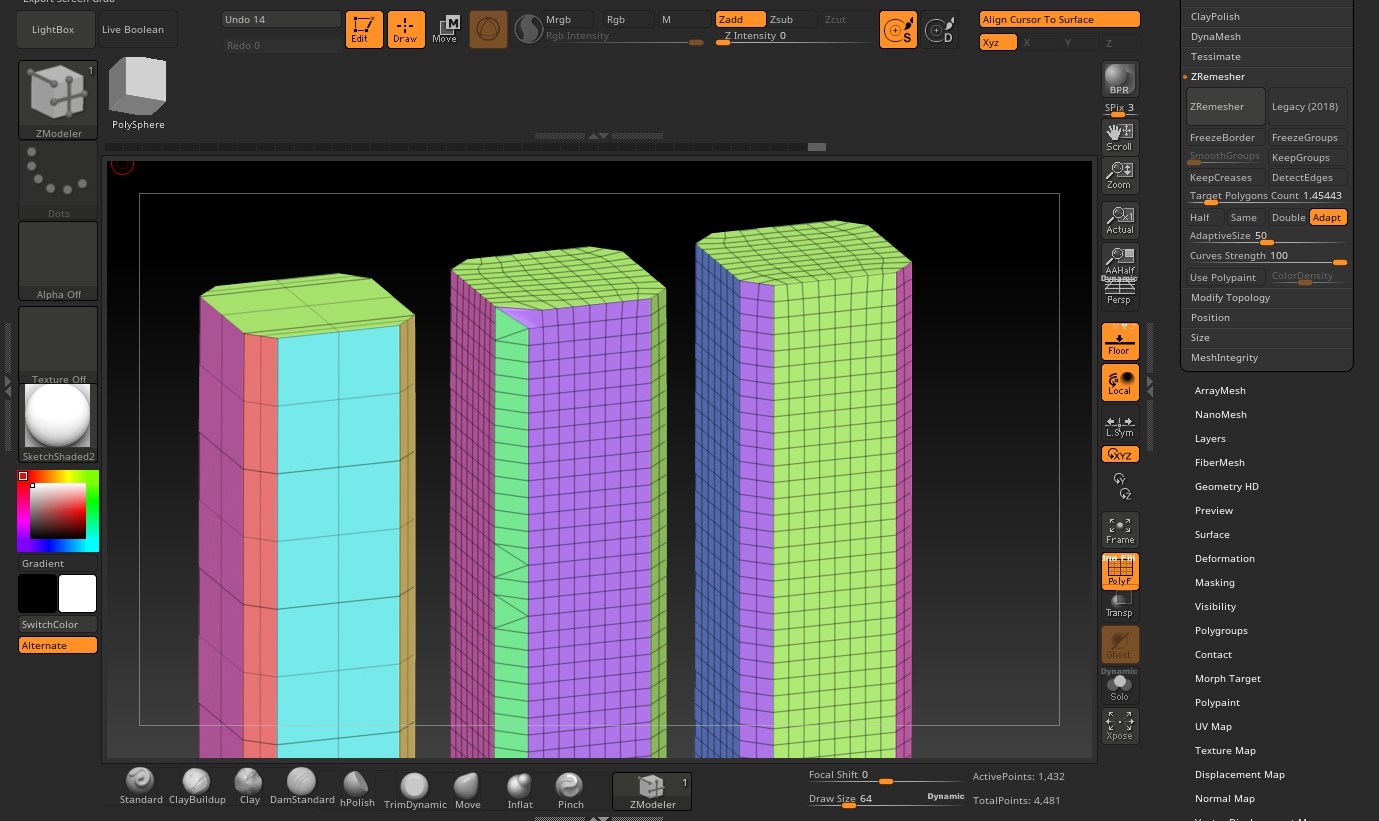The image size is (1379, 821).
Task: Open the Alpha Off selector
Action: [58, 261]
